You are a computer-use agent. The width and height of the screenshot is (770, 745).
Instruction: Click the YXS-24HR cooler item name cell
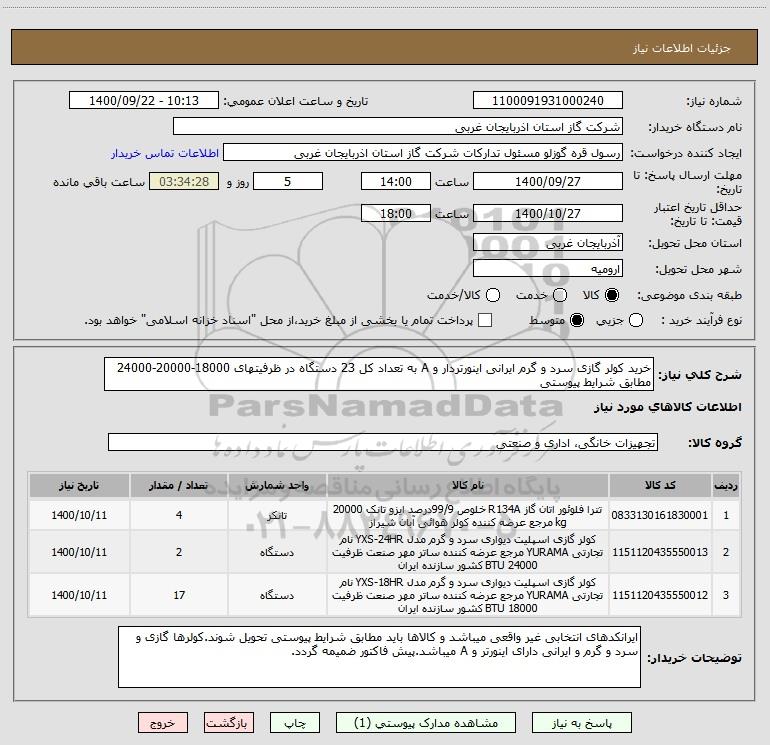tap(468, 552)
